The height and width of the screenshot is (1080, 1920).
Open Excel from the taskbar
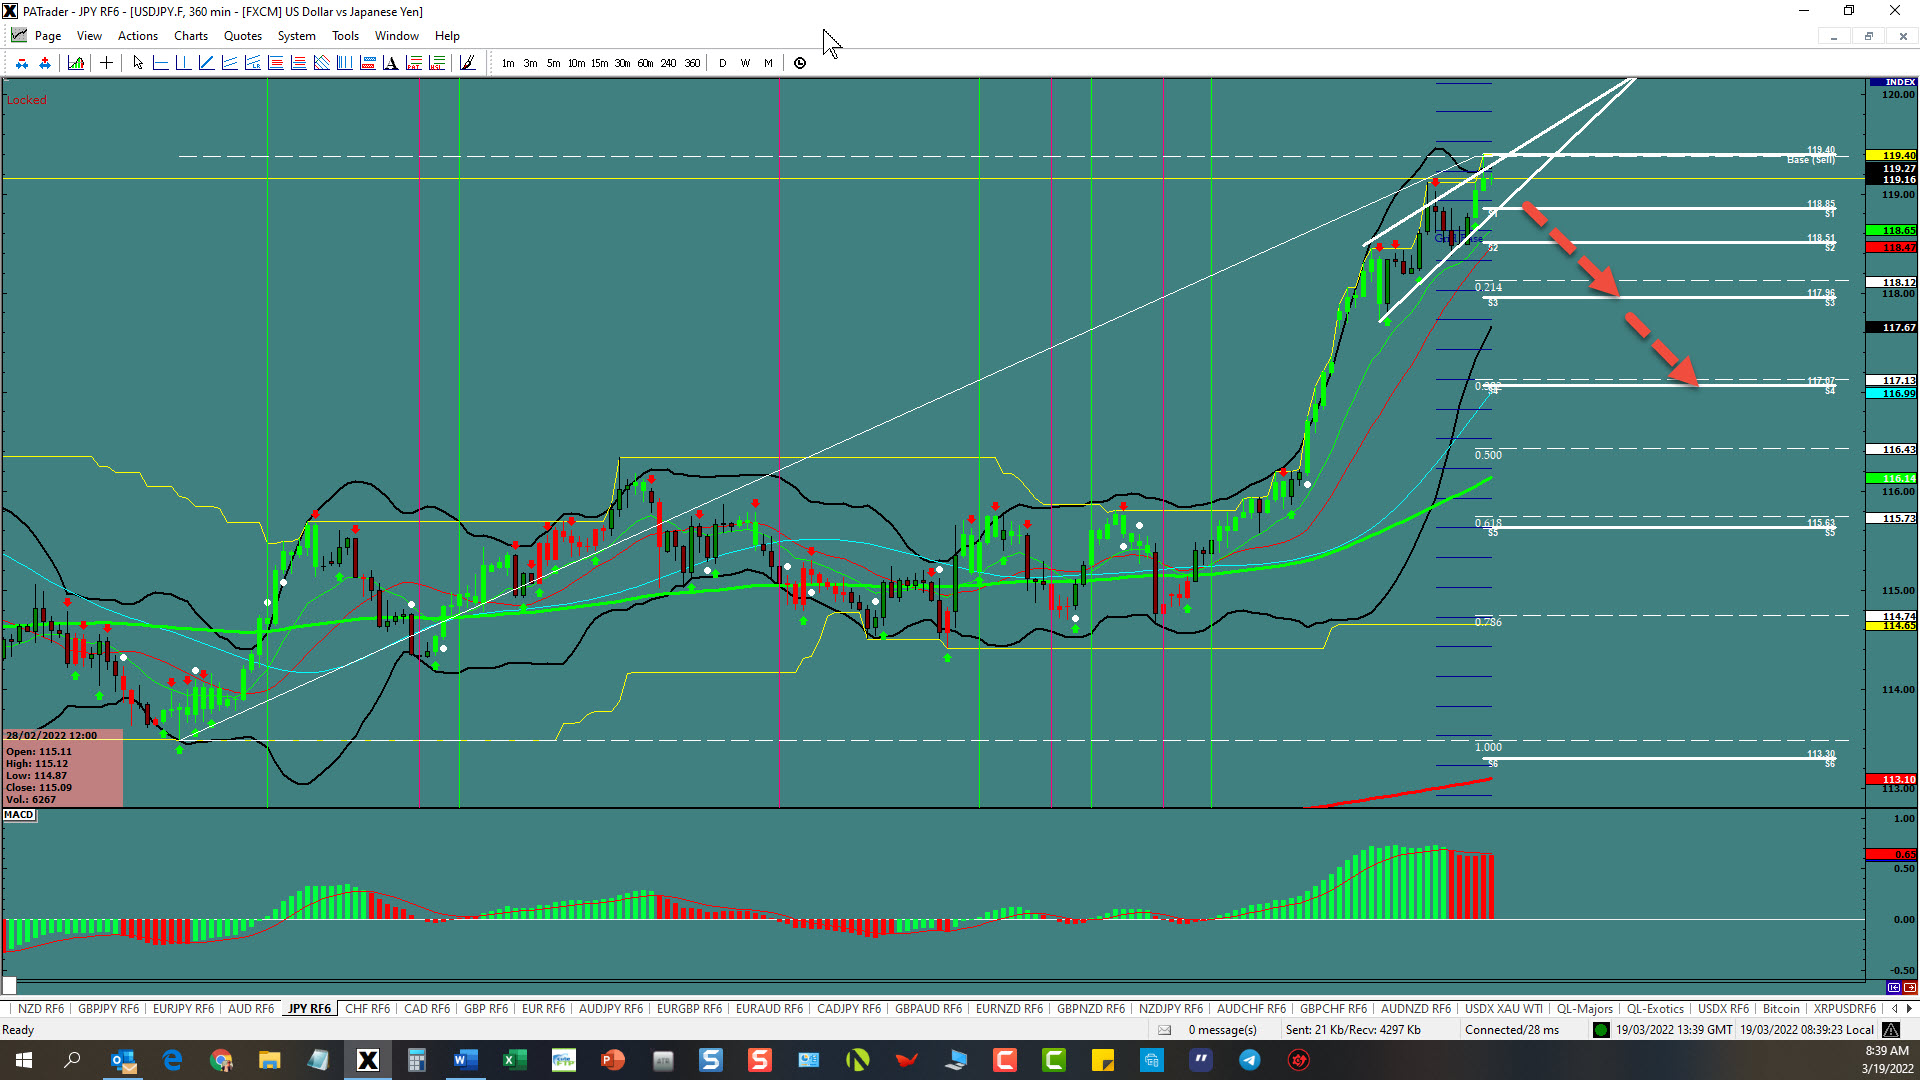click(514, 1060)
